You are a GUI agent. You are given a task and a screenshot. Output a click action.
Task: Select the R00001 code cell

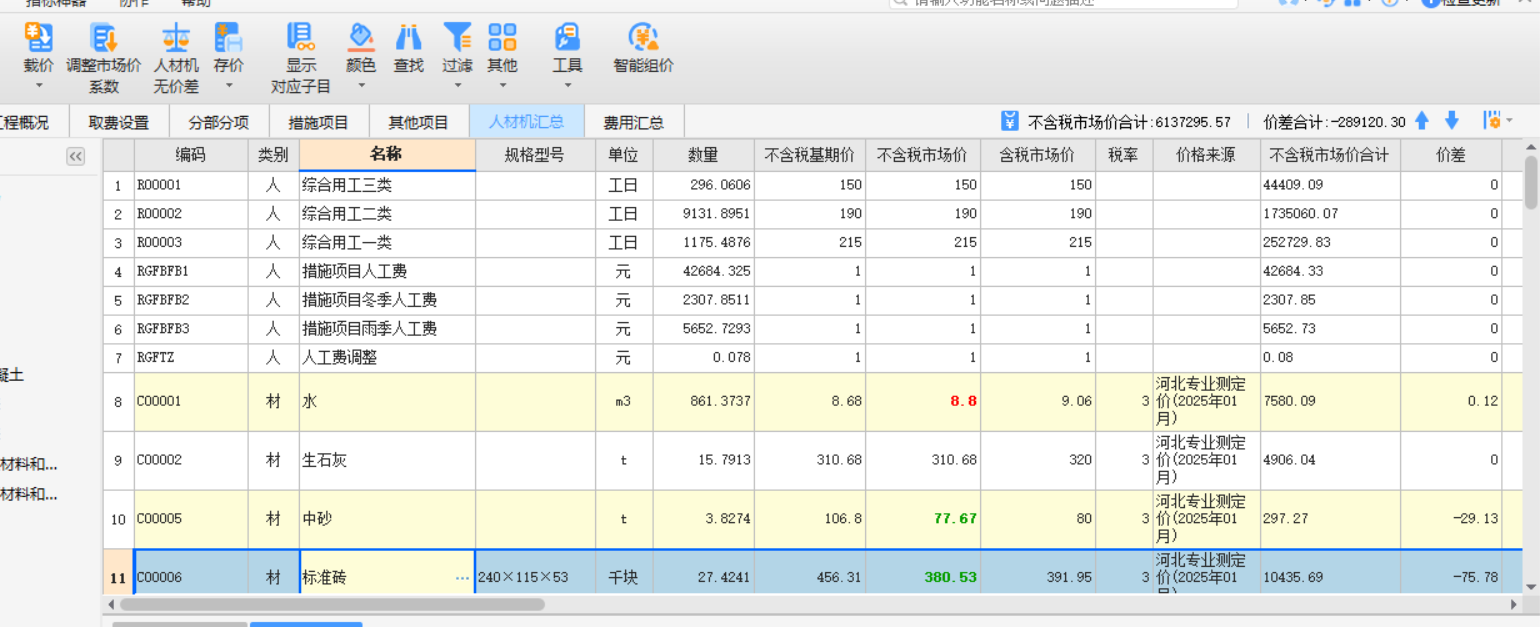(191, 185)
